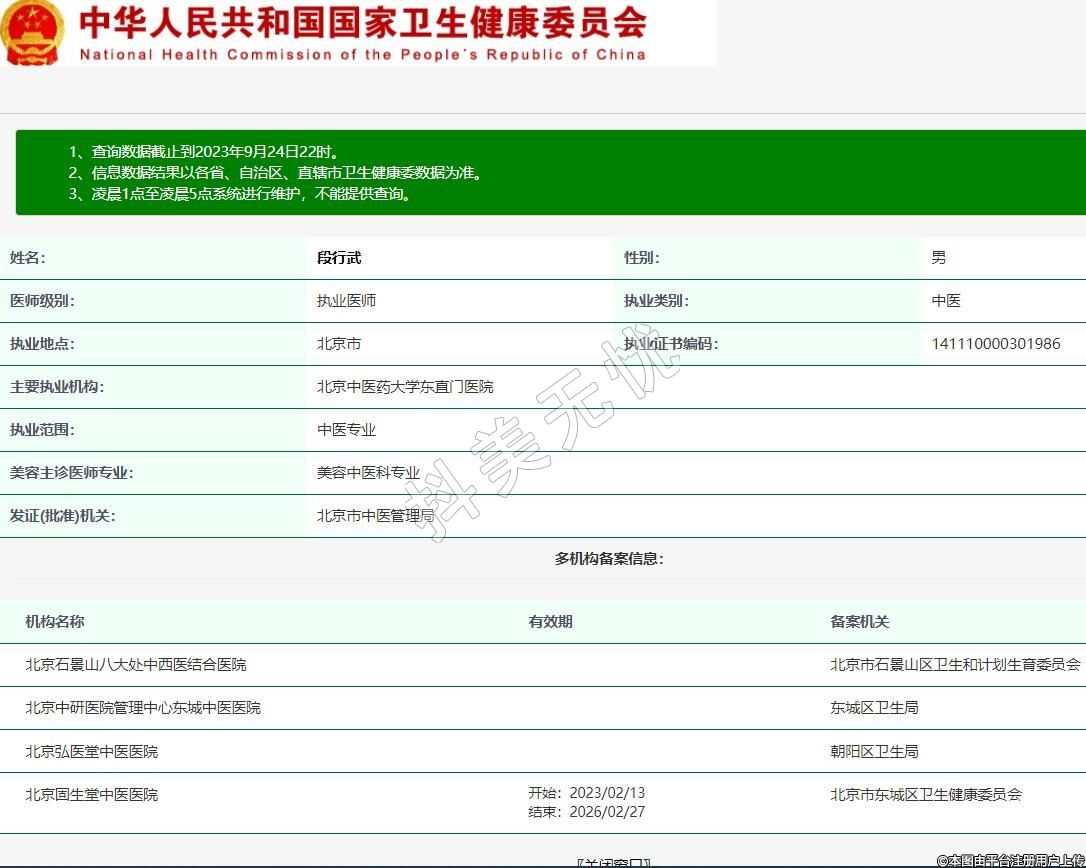Screen dimensions: 1086x868
Task: Select the 北京弘医堂中医医院 row
Action: click(x=91, y=752)
